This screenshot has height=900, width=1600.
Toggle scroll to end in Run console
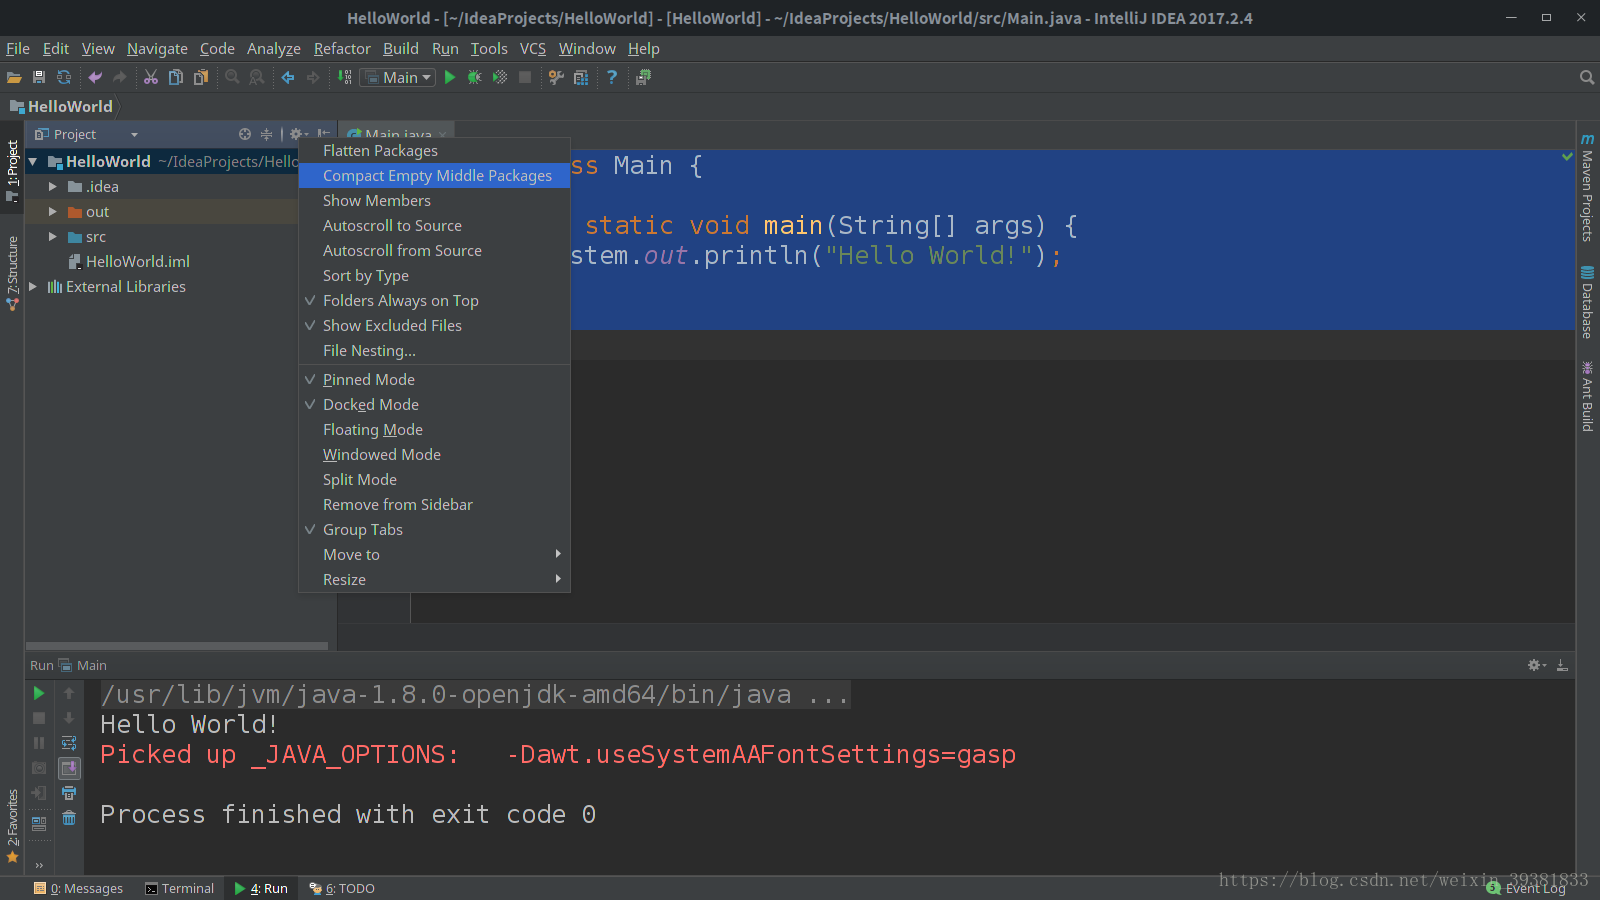point(69,768)
